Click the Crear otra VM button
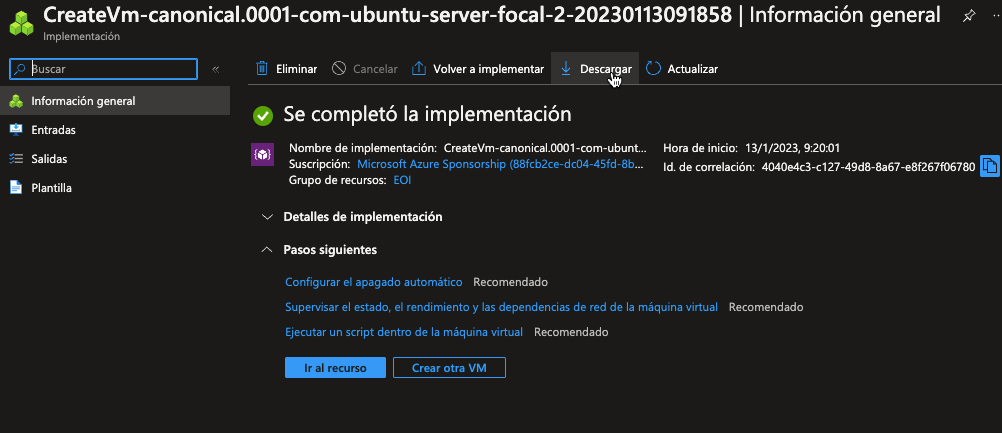1002x433 pixels. [x=449, y=368]
